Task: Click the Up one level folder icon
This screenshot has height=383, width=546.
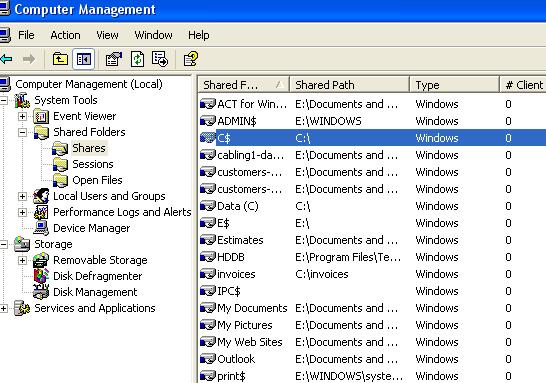Action: [x=60, y=59]
